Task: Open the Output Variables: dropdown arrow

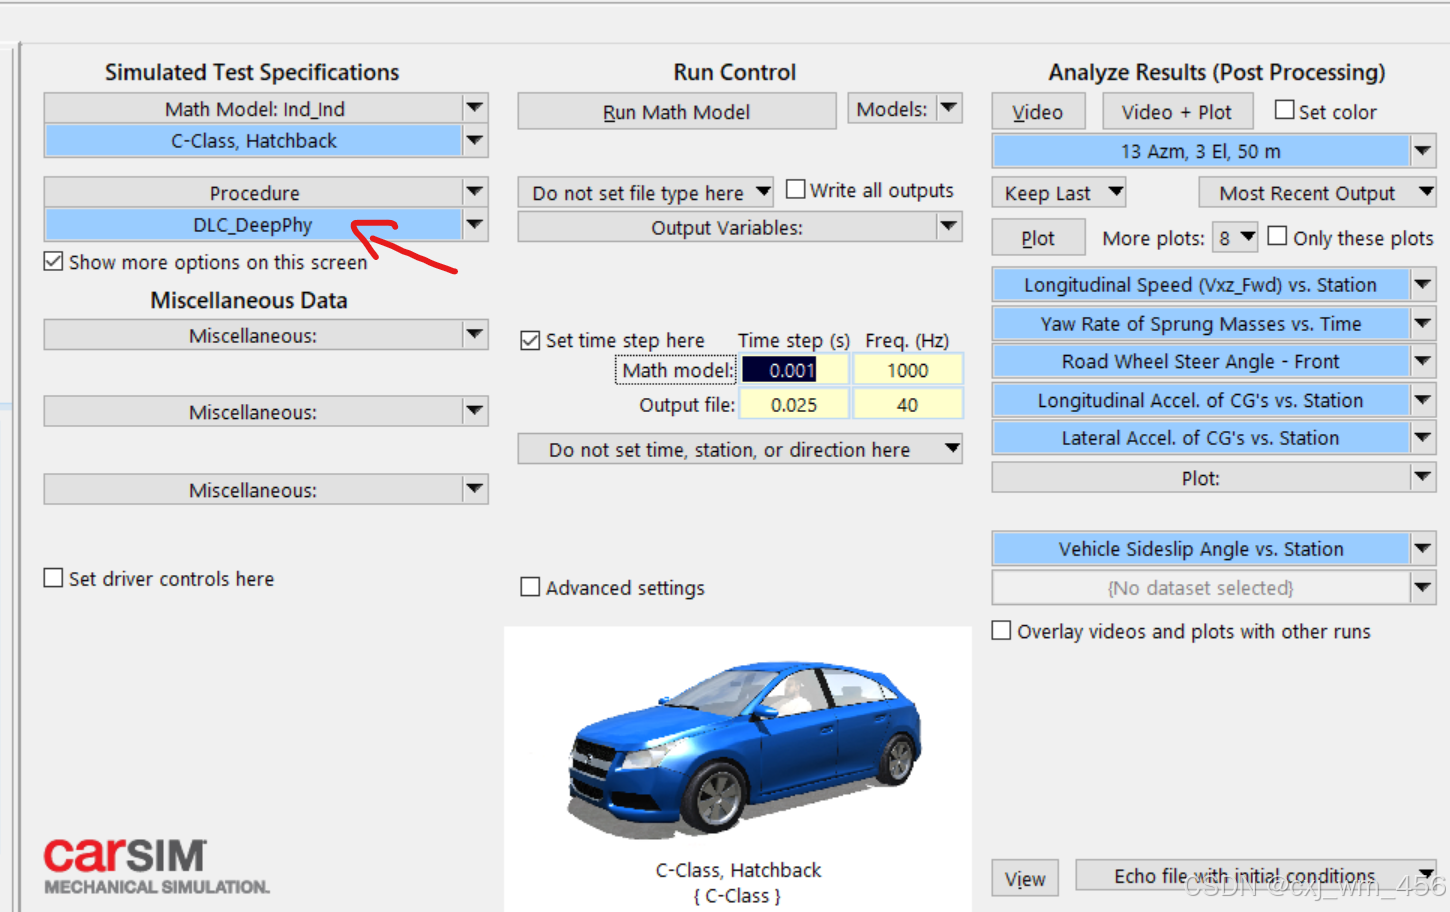Action: click(x=949, y=227)
